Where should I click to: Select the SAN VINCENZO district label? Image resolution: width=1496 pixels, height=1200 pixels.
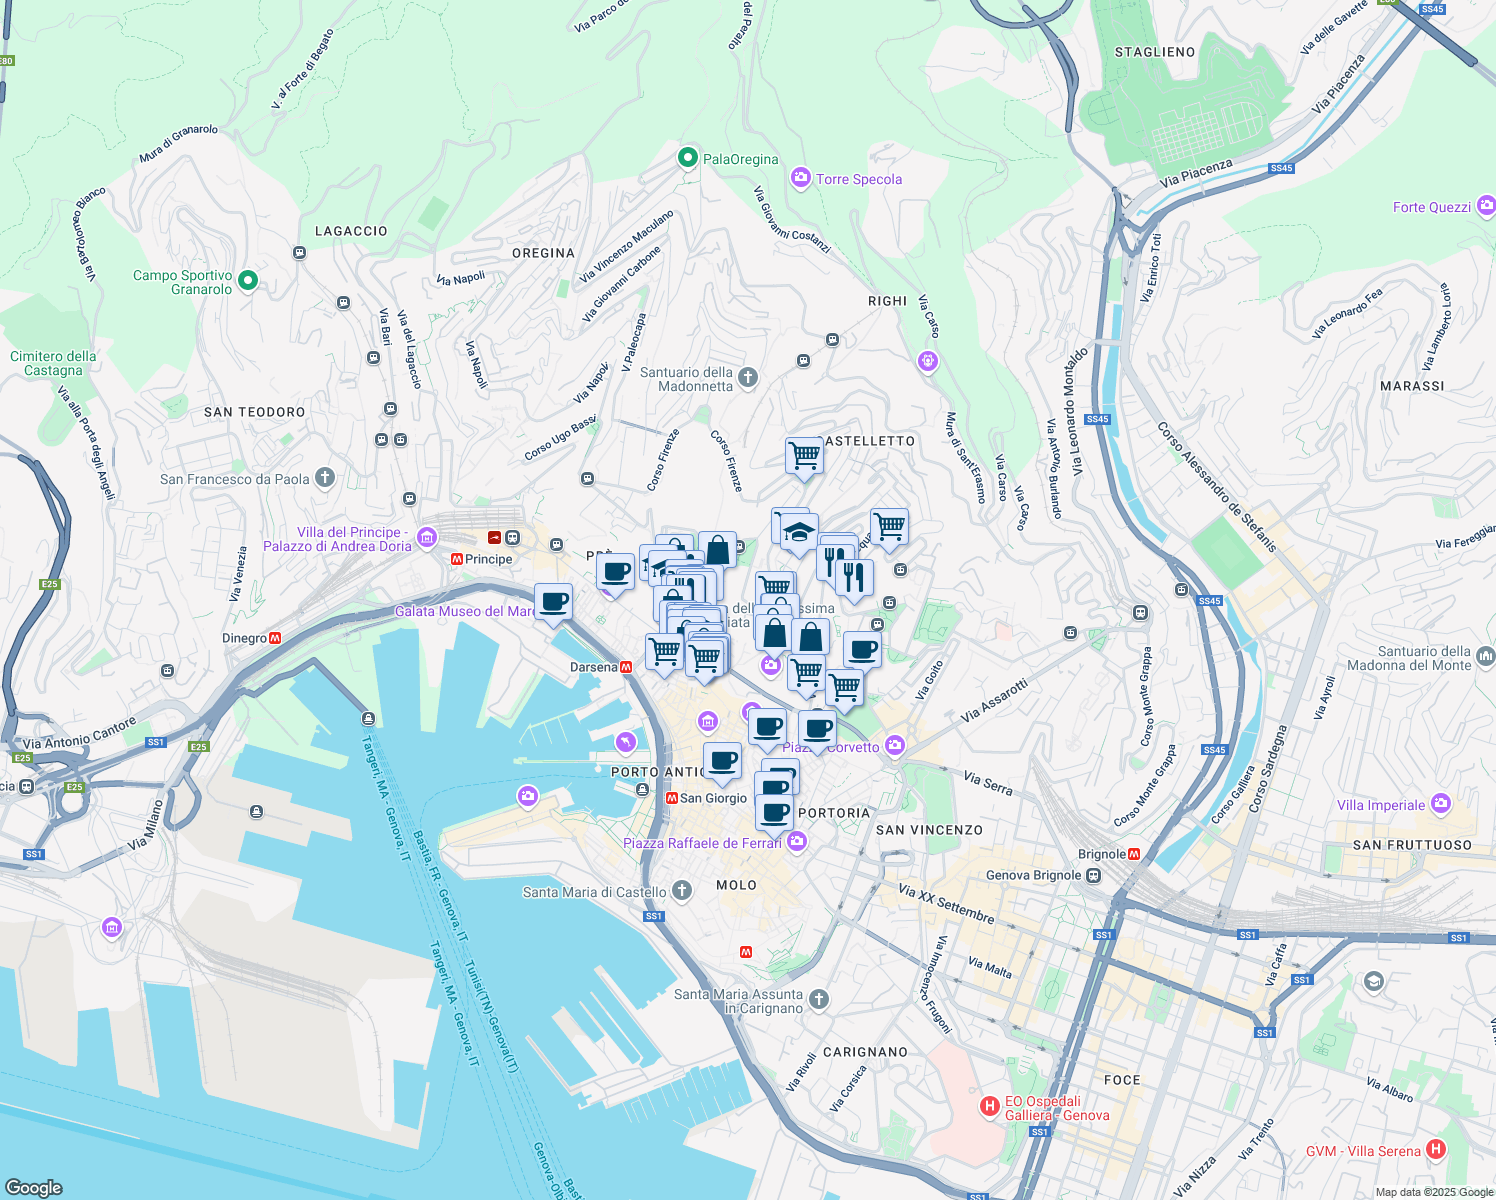929,830
